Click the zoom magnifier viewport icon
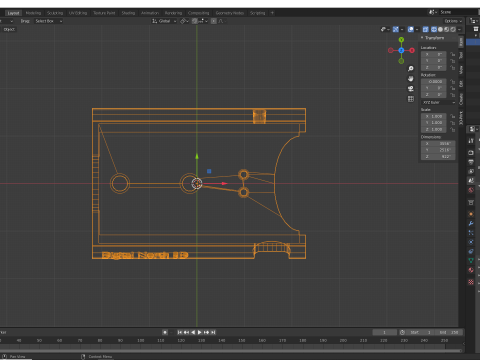Viewport: 480px width, 360px height. [x=411, y=69]
